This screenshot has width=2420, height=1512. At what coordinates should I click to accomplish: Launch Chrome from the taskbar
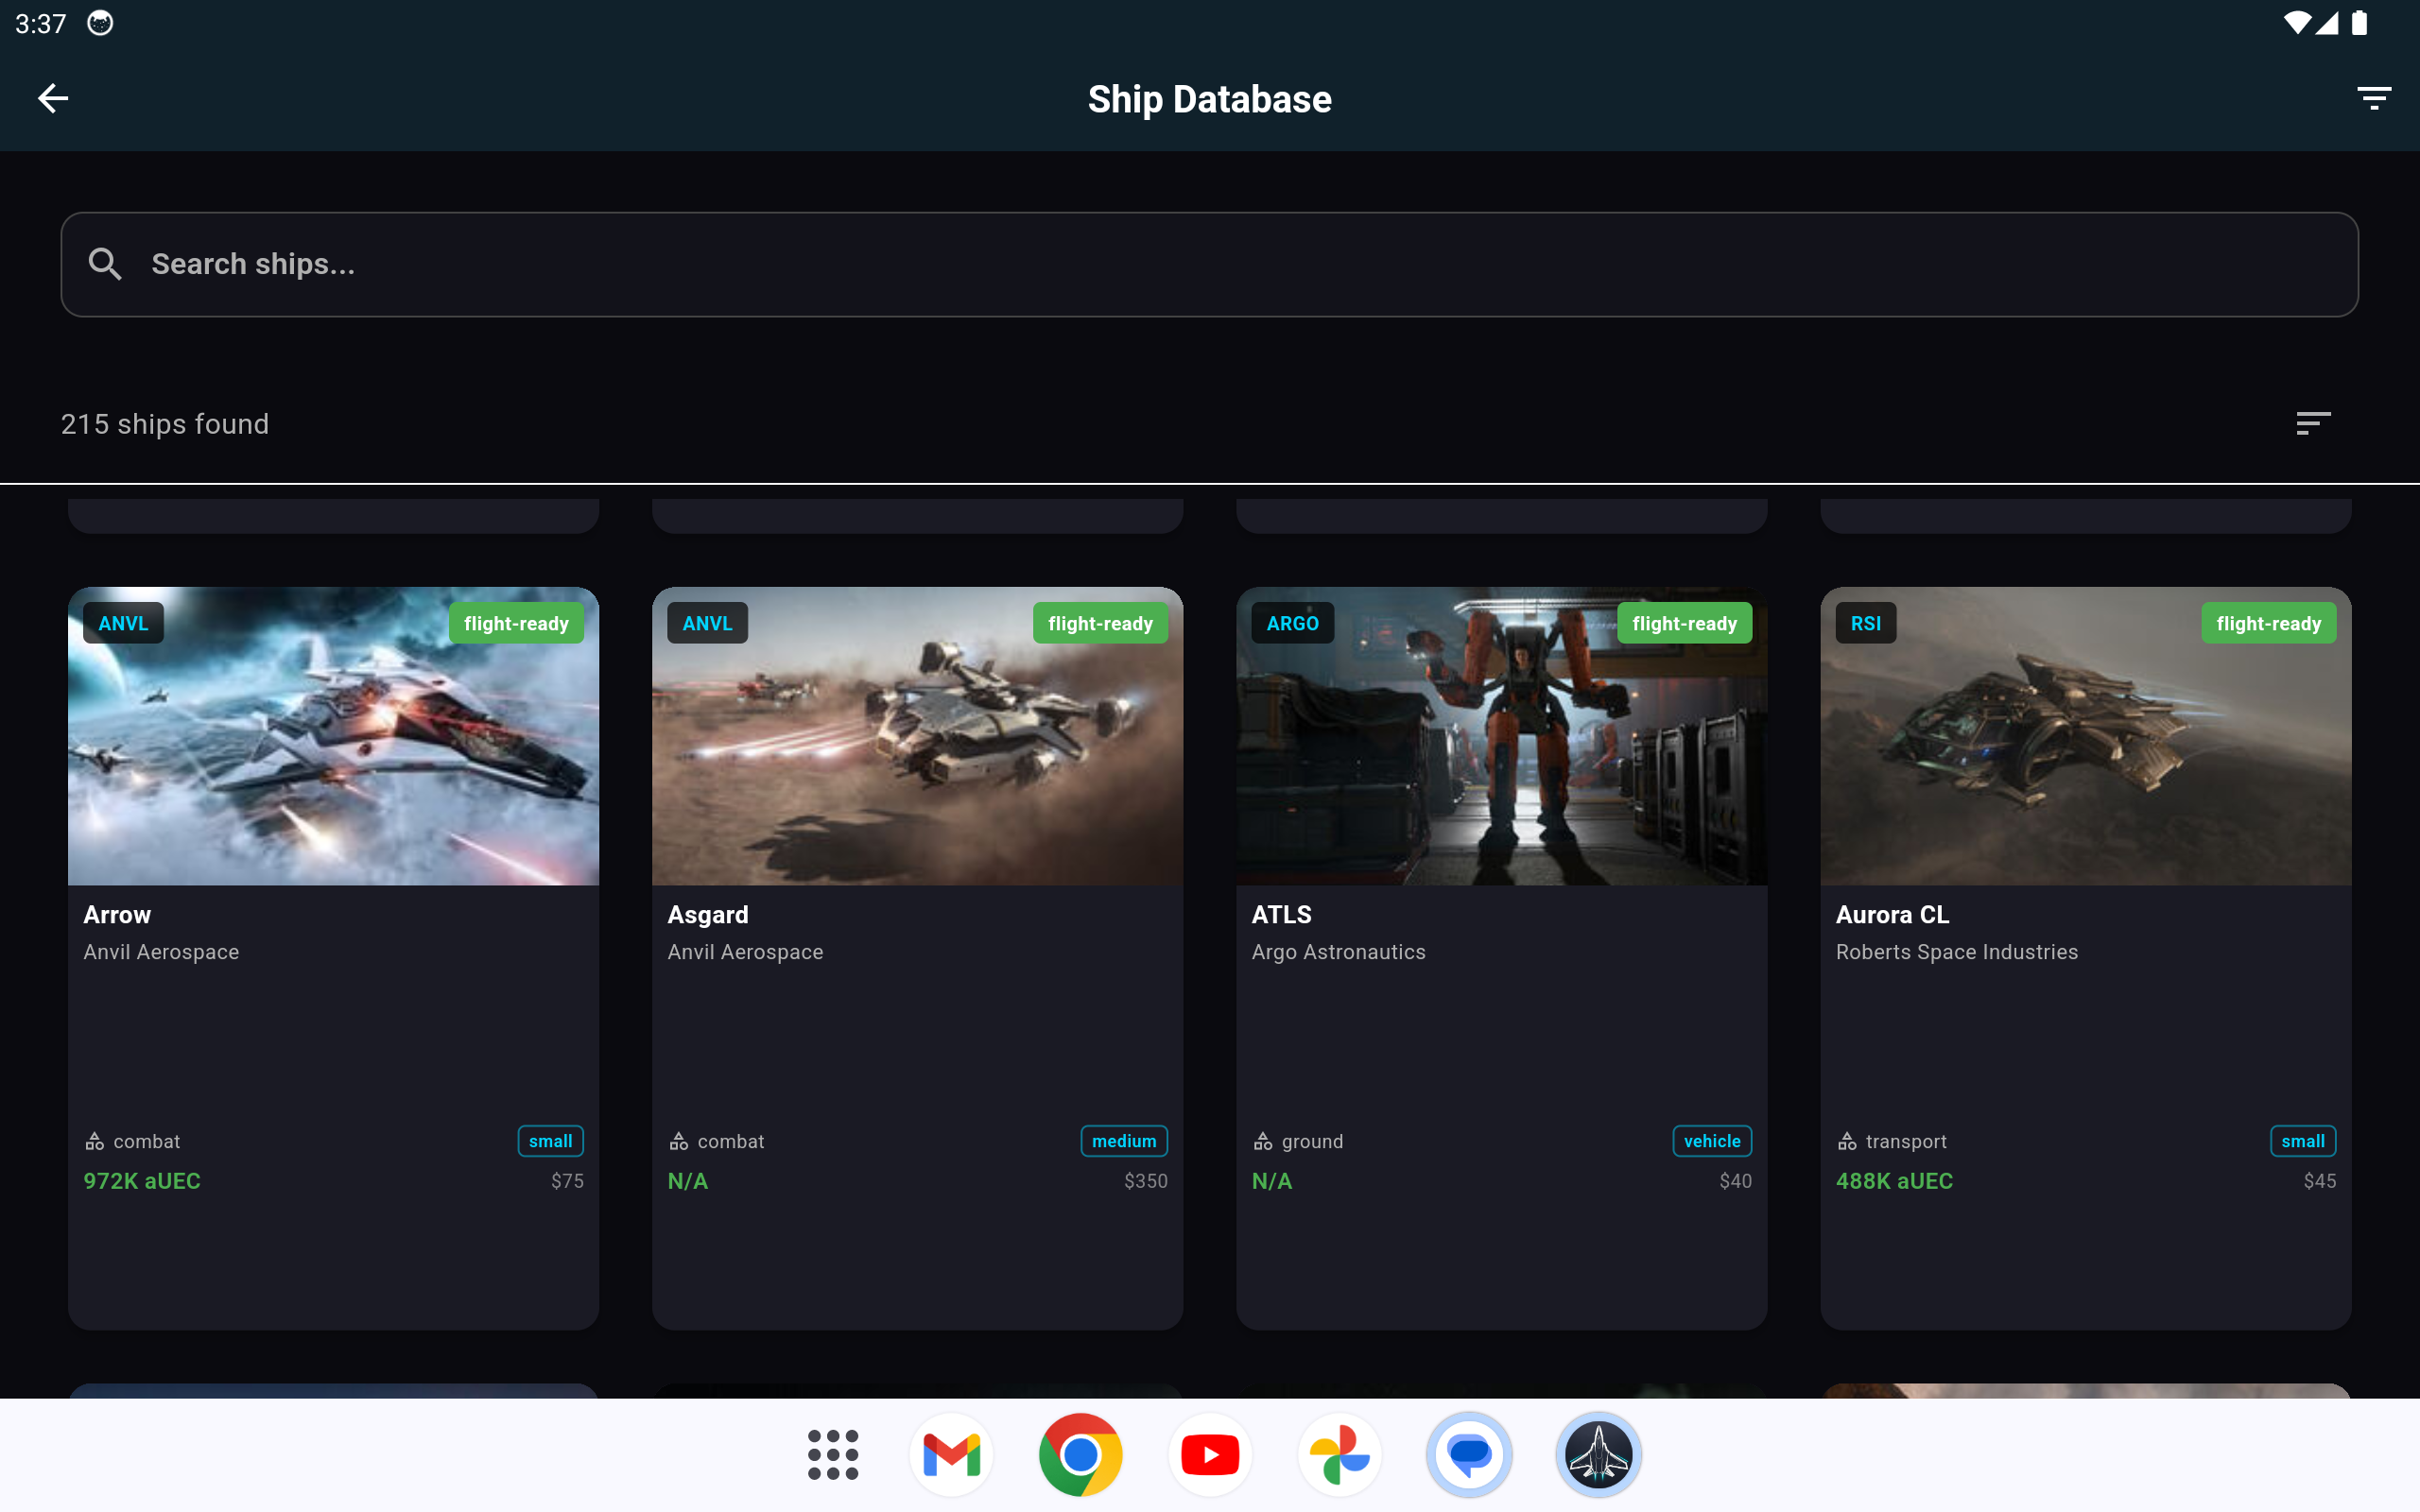(x=1080, y=1454)
